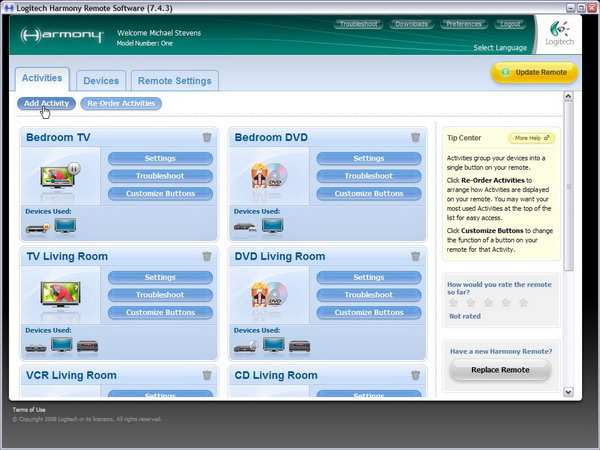Click the TV device icon in DVD Living Room
600x450 pixels.
[274, 345]
